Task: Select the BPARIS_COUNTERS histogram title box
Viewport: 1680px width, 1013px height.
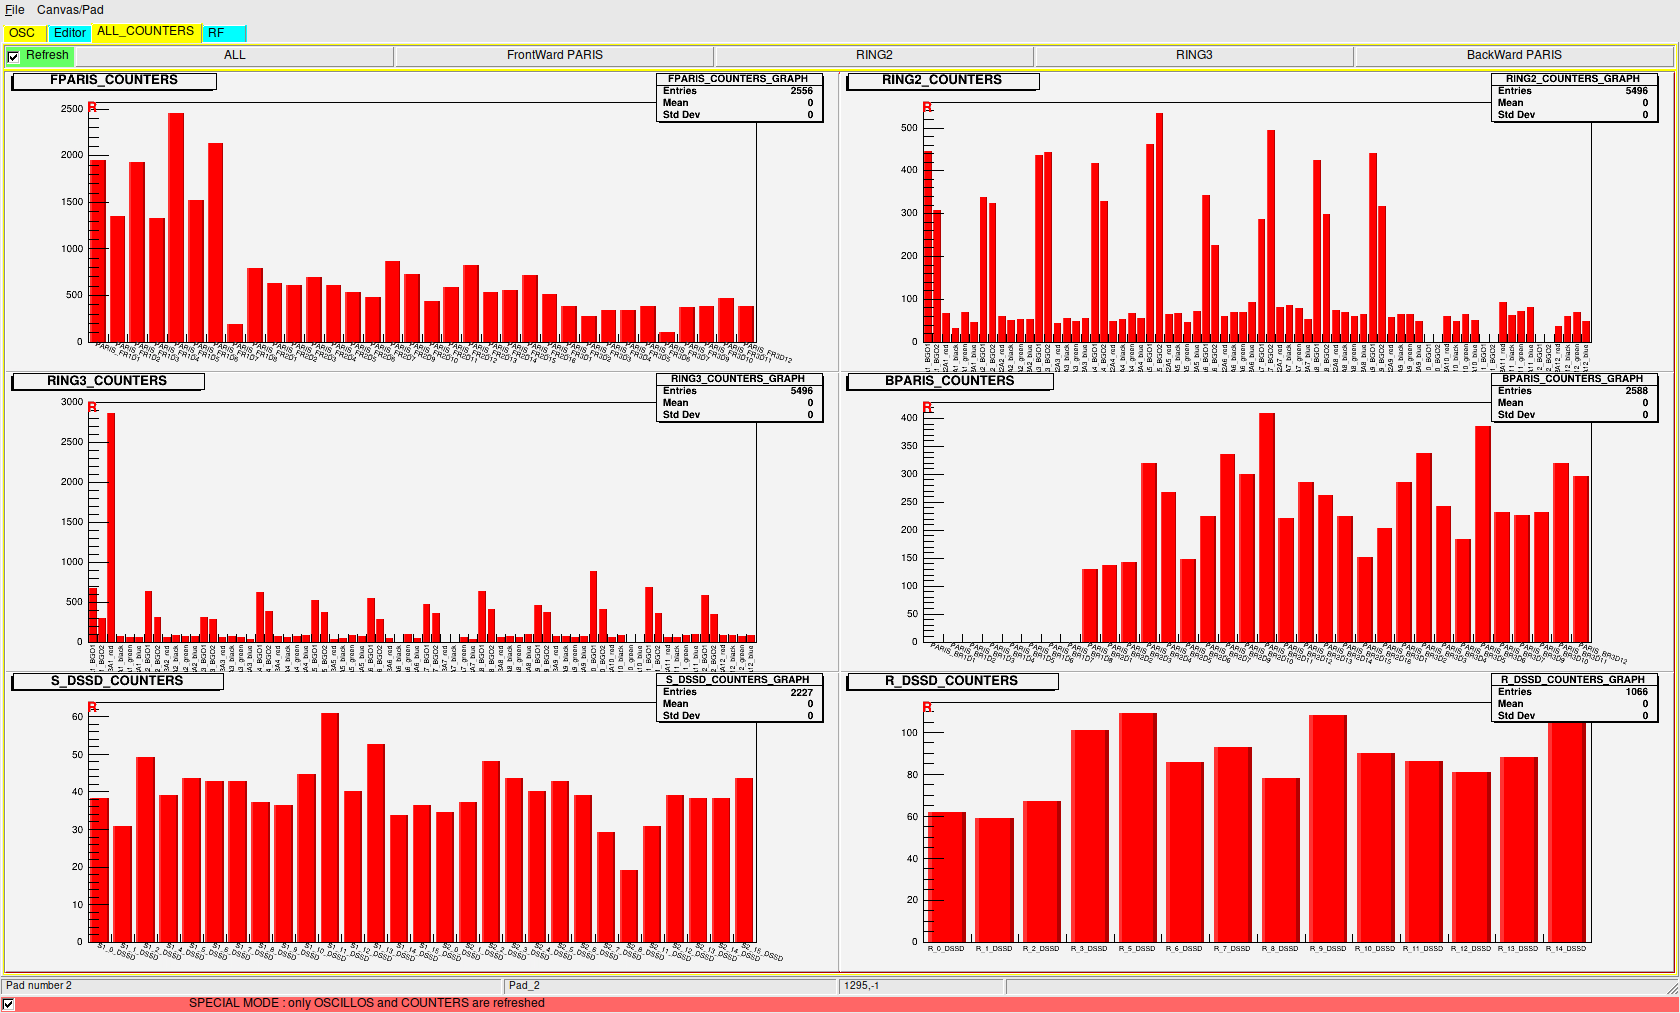Action: pos(949,381)
